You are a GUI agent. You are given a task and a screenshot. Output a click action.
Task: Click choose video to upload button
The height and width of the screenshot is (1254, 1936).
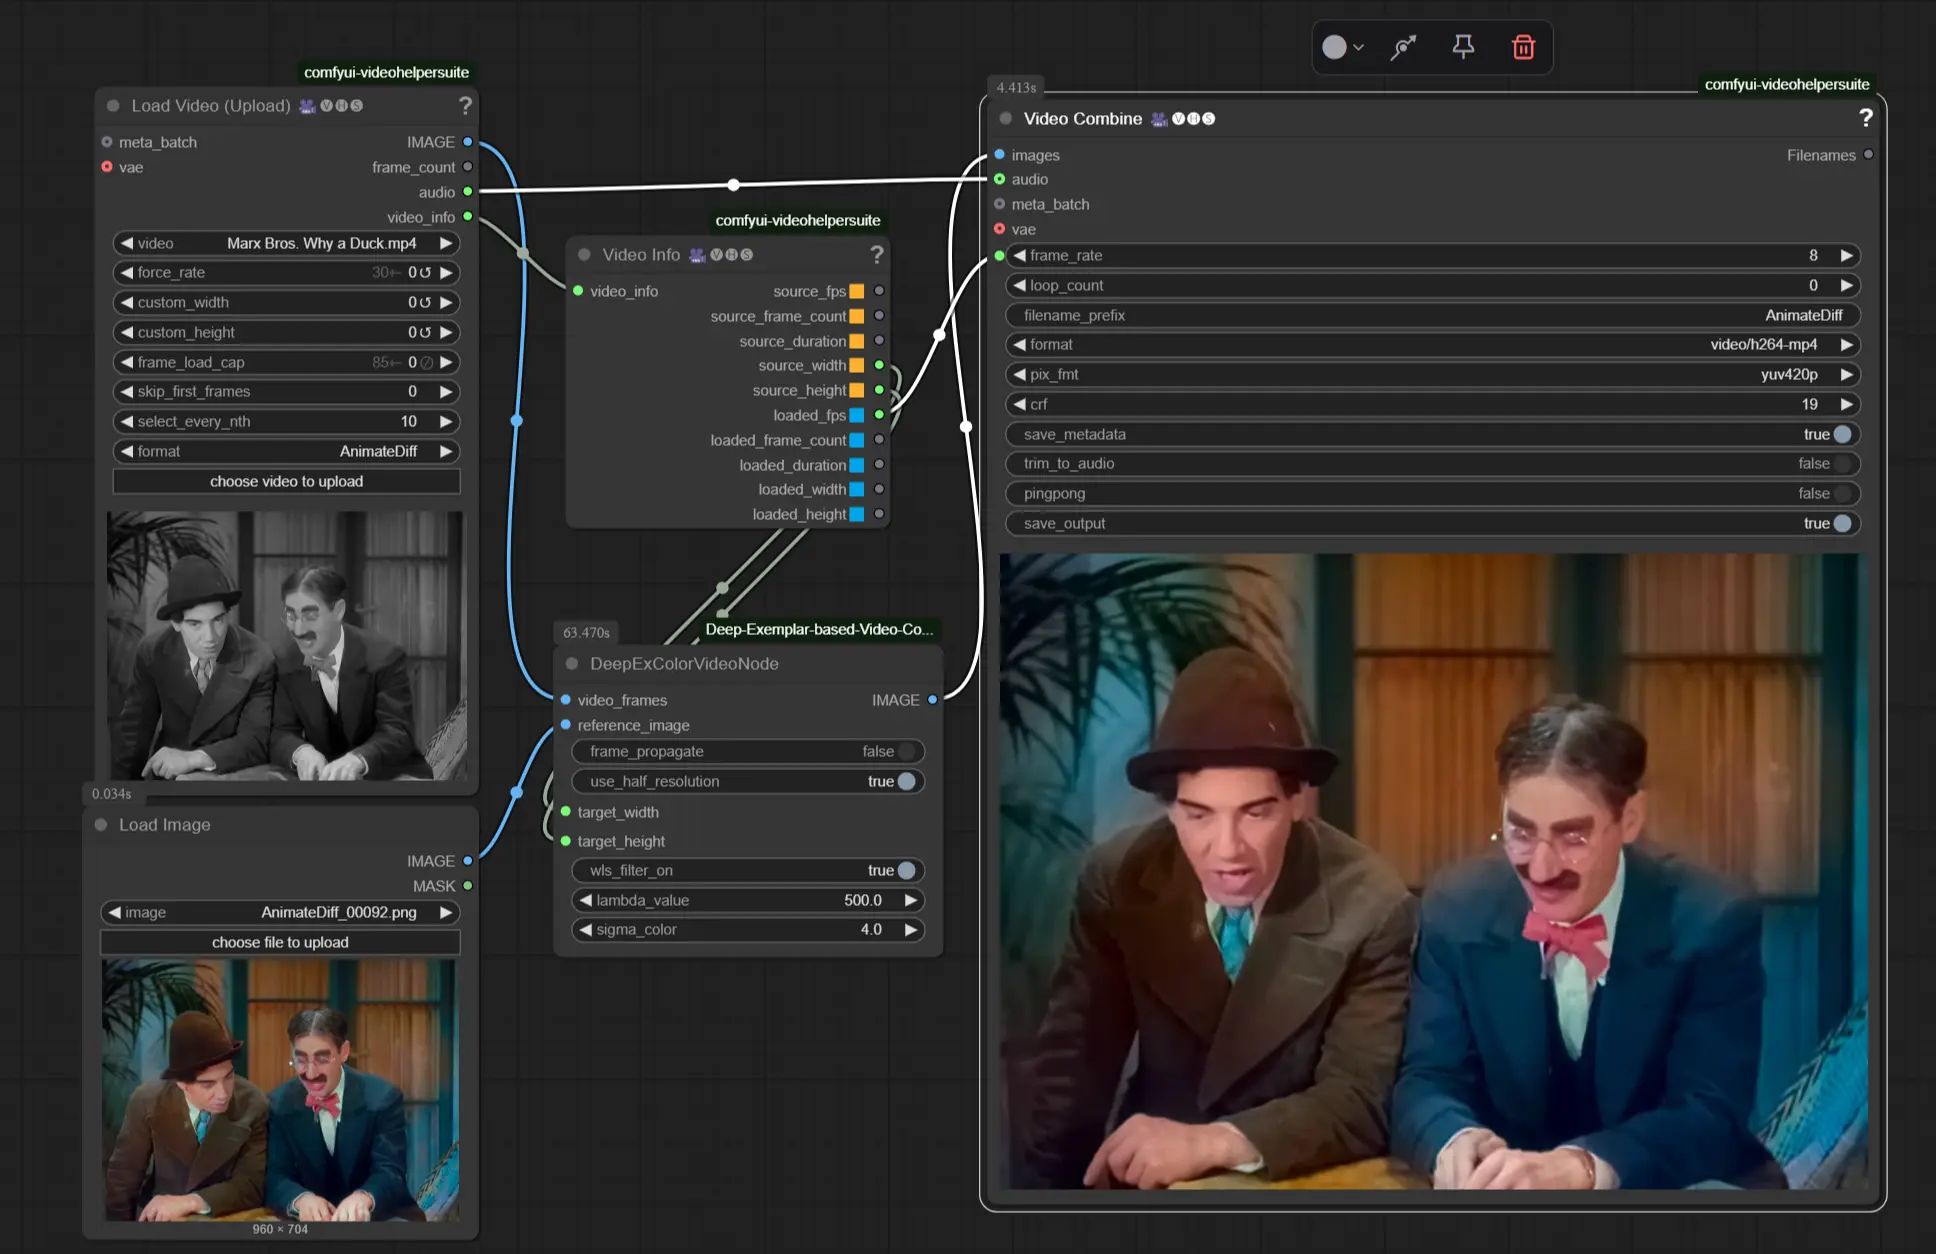coord(286,482)
